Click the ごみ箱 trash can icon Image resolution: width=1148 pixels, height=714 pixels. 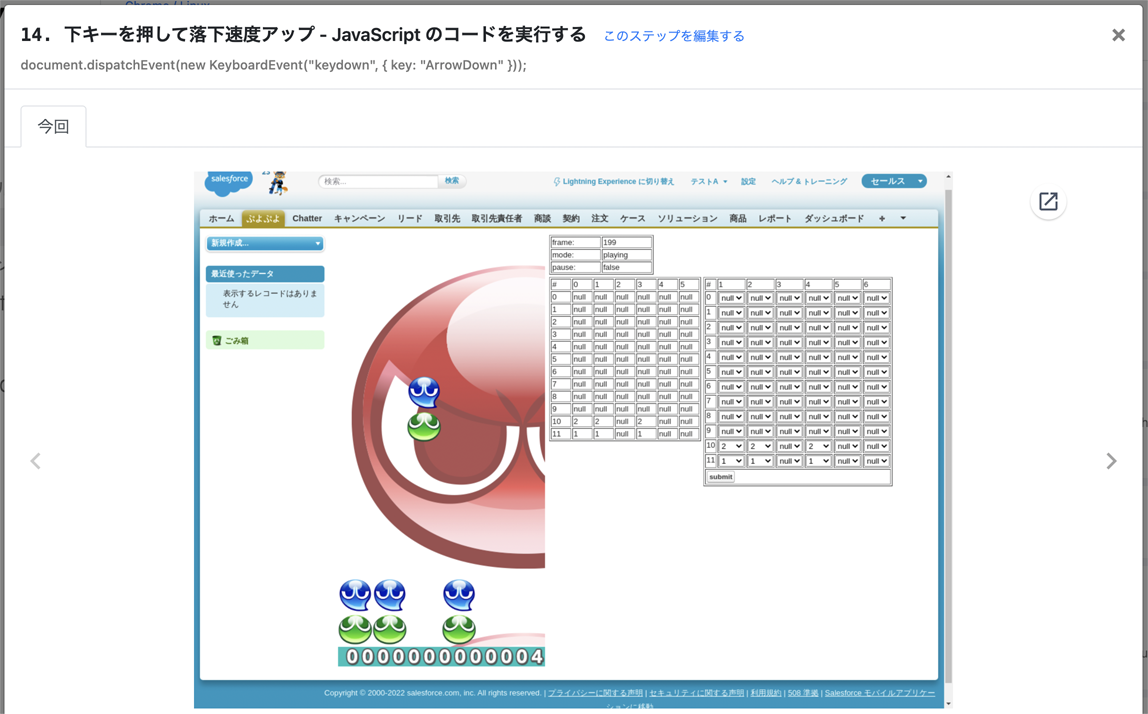[216, 341]
